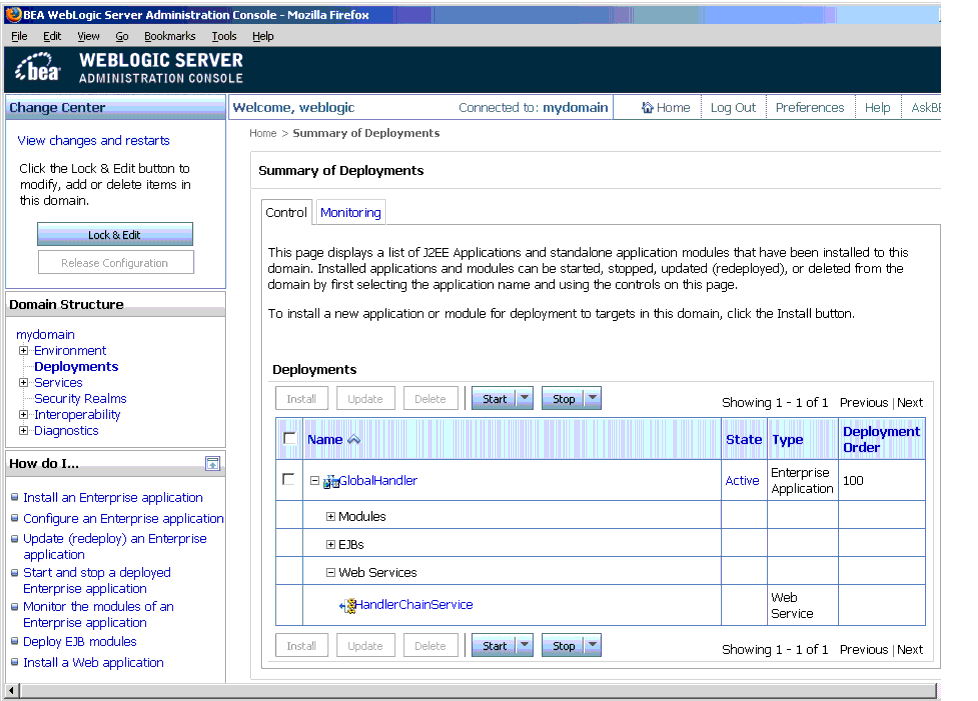Screen dimensions: 978x701
Task: Sort by the Type column header
Action: (x=787, y=439)
